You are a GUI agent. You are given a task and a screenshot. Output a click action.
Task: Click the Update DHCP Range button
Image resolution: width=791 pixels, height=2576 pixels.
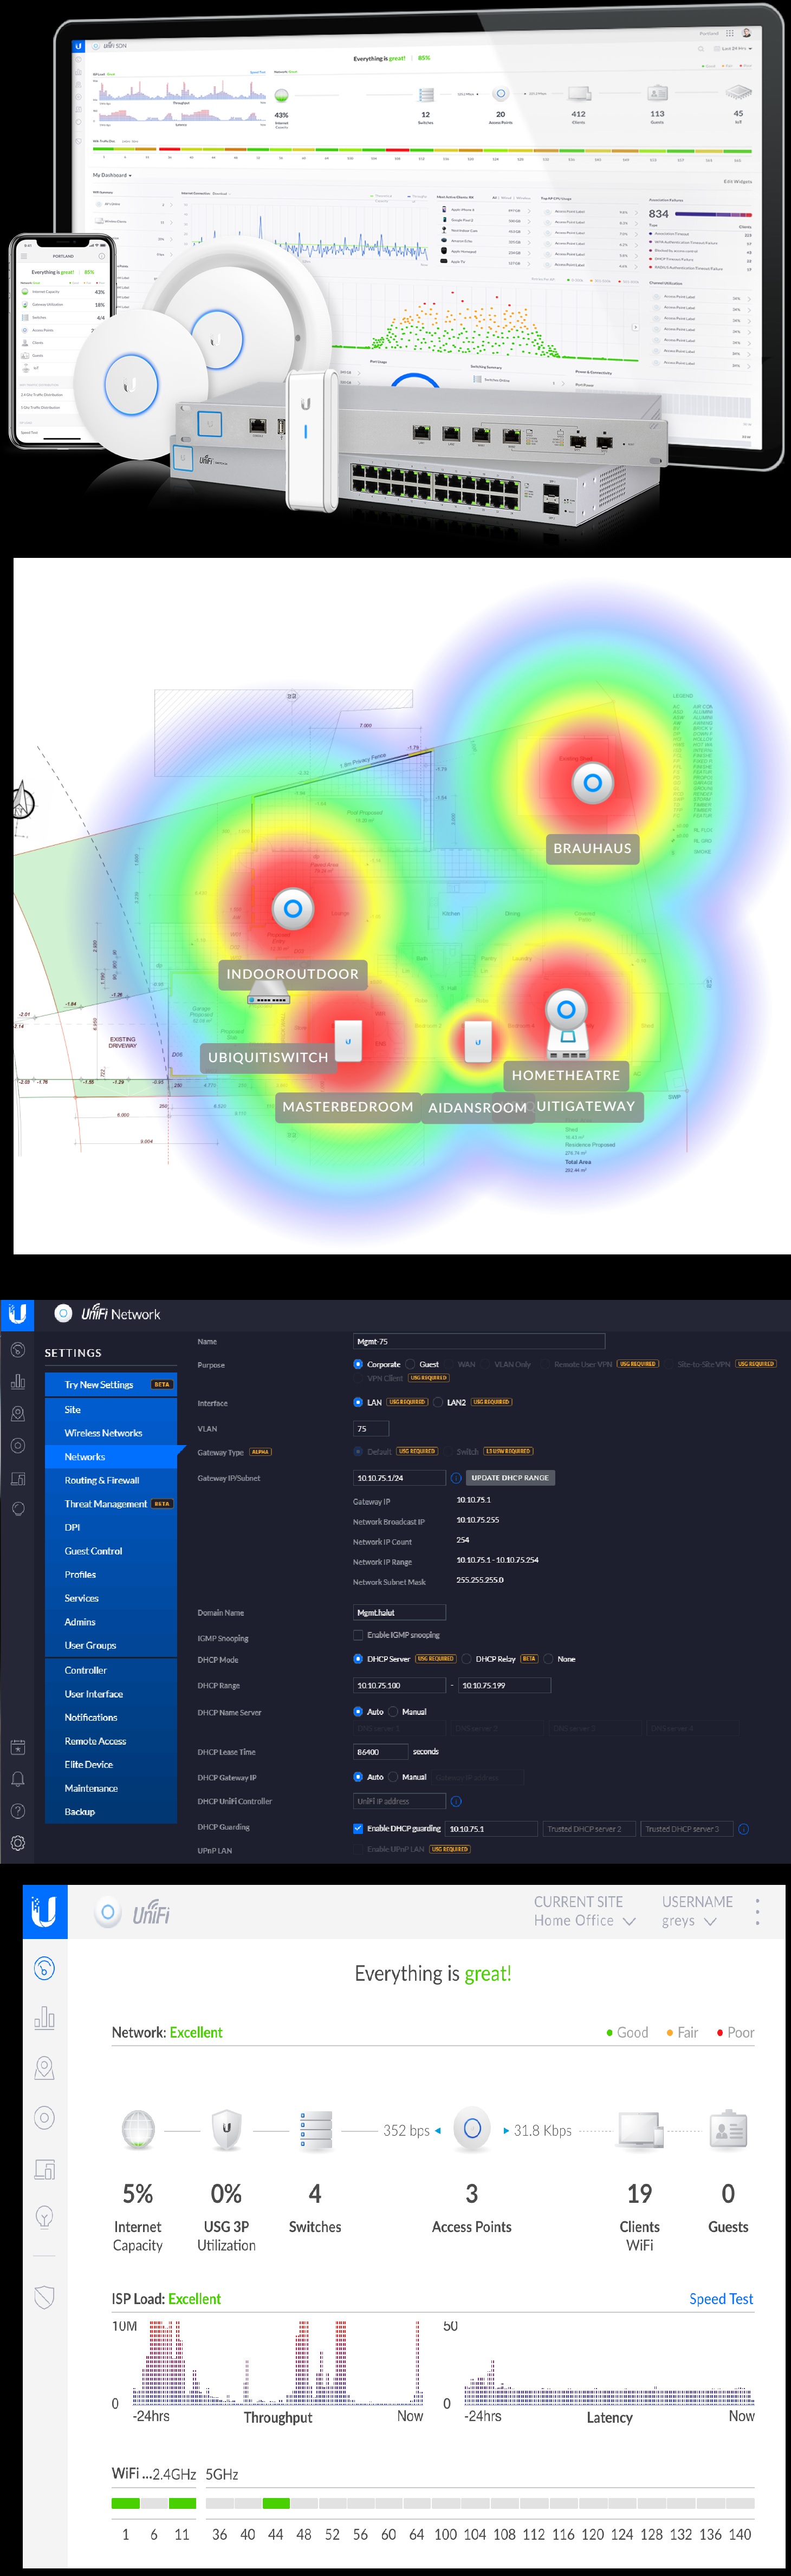(510, 1478)
